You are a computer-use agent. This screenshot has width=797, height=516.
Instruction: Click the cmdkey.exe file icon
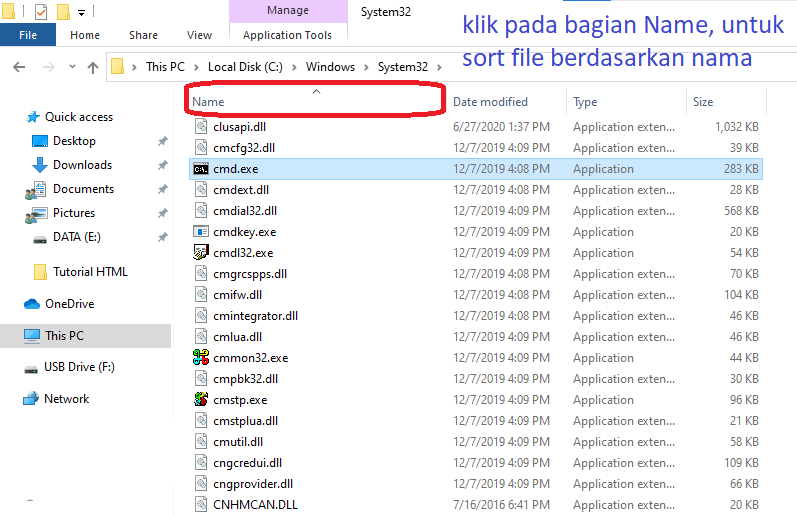(x=201, y=232)
